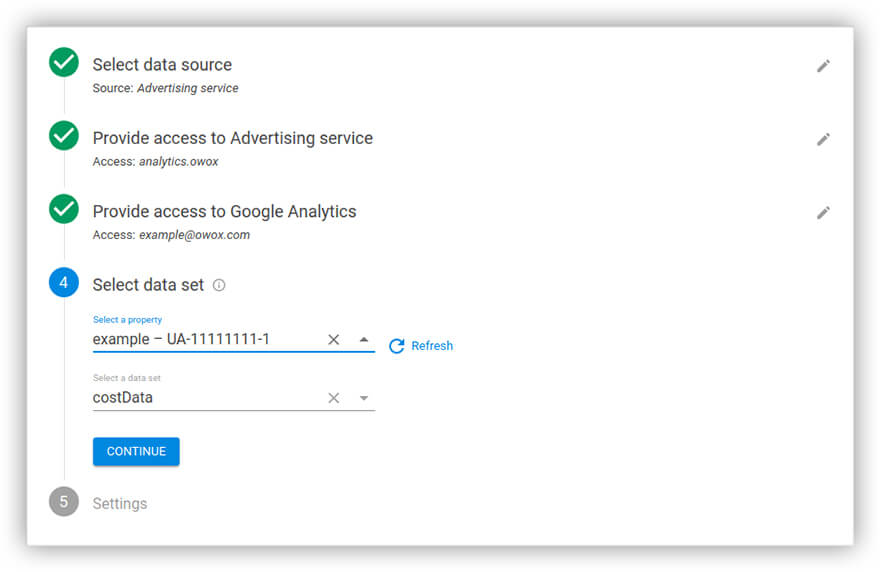Click the Provide access to Google Analytics heading
The image size is (880, 572).
[224, 211]
